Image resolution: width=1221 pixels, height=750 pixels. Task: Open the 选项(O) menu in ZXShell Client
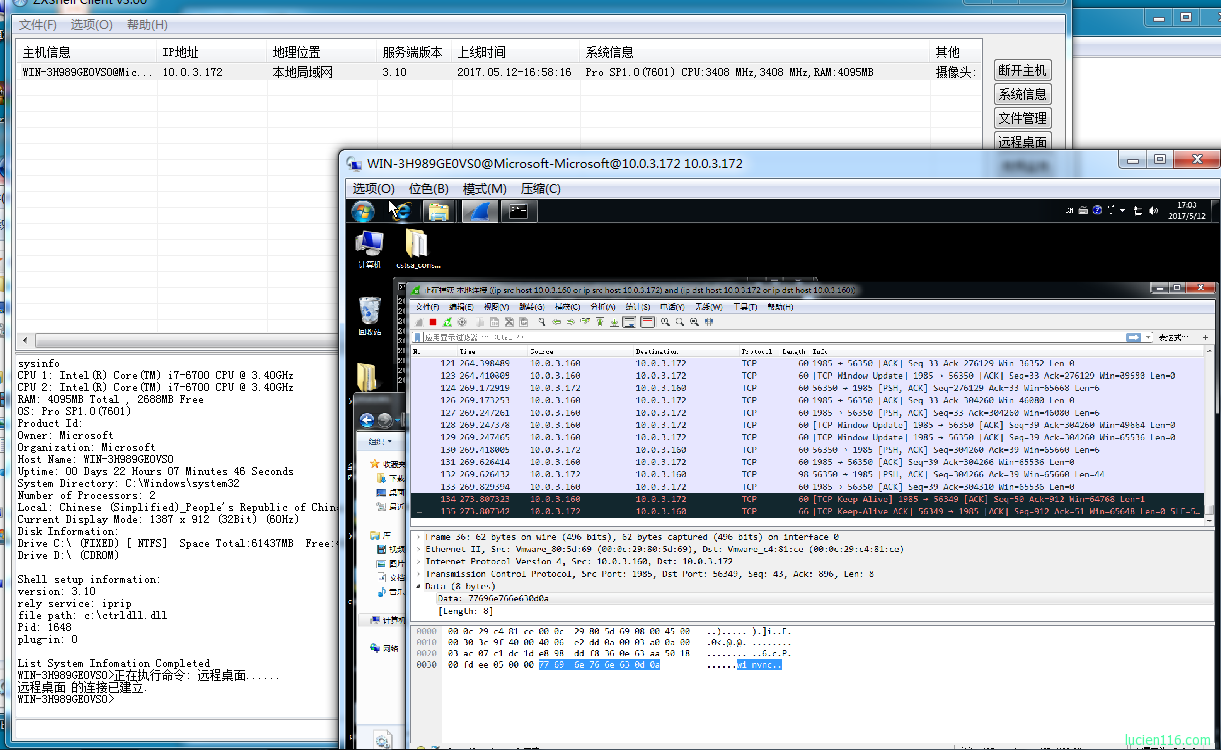point(91,24)
